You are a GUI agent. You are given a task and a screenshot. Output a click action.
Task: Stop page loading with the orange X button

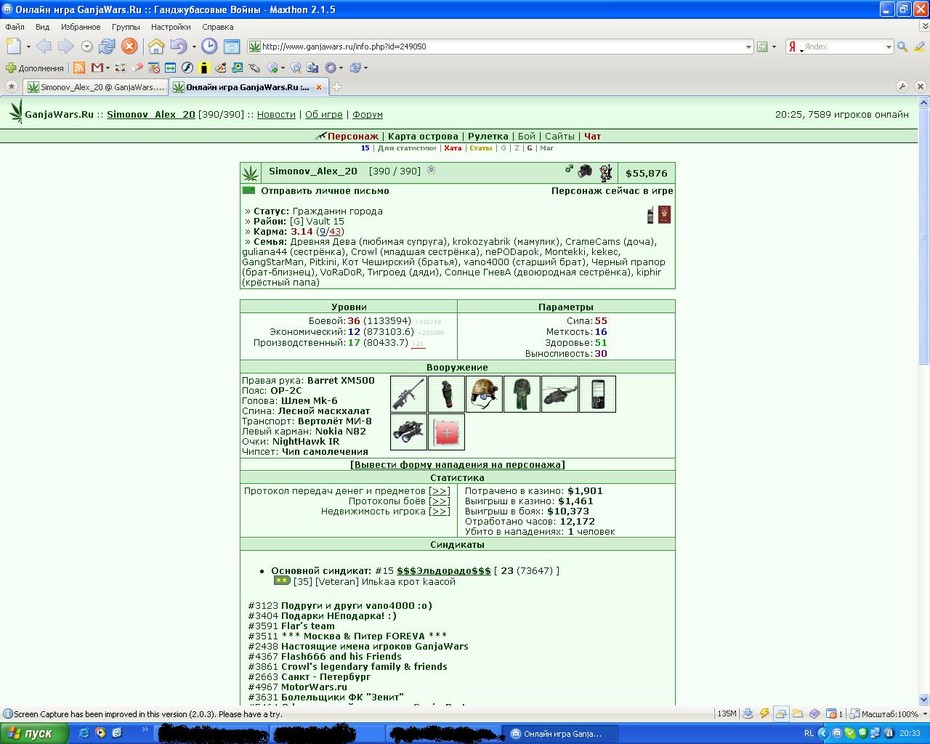coord(129,46)
